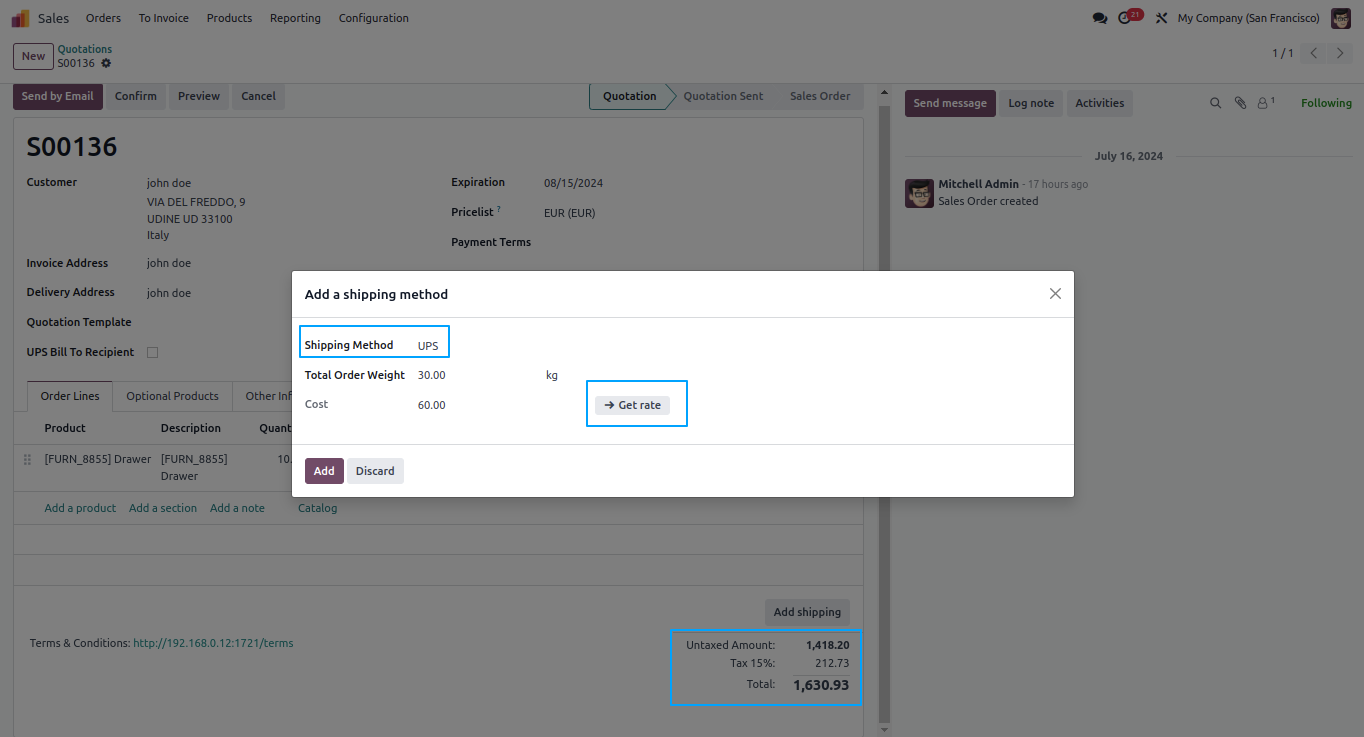Click Add in the shipping method dialog
This screenshot has height=737, width=1364.
click(324, 471)
